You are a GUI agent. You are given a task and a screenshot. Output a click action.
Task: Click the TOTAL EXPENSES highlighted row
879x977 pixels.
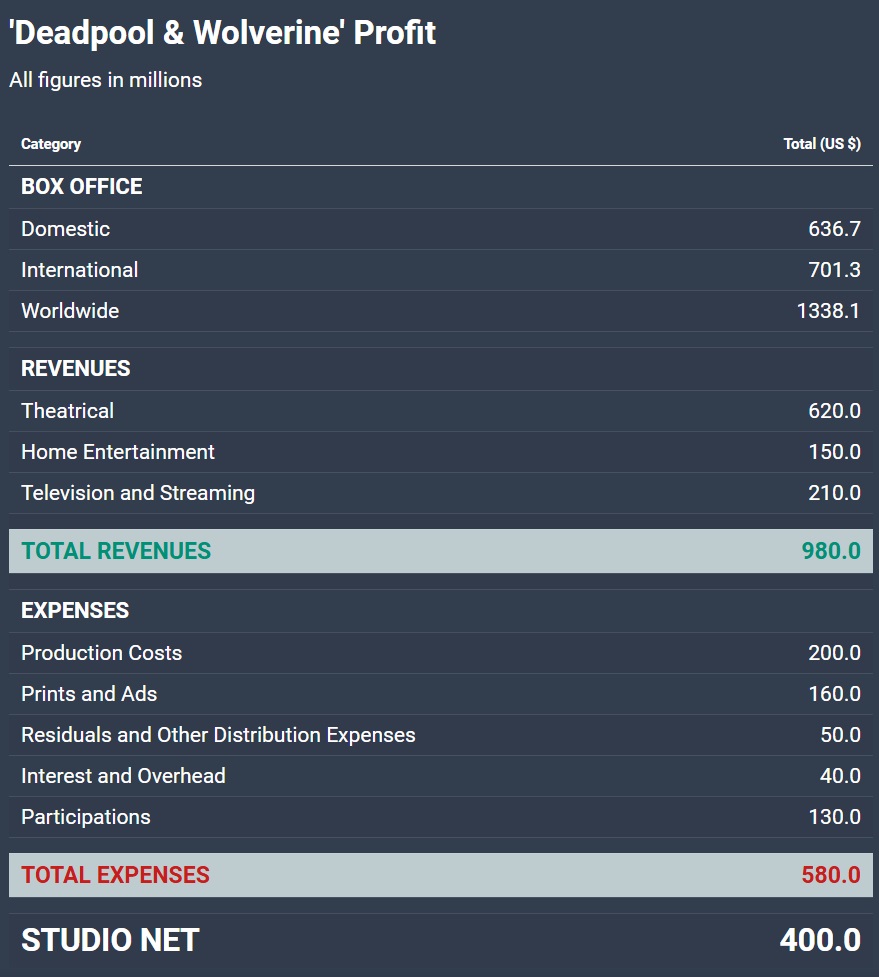pos(440,875)
